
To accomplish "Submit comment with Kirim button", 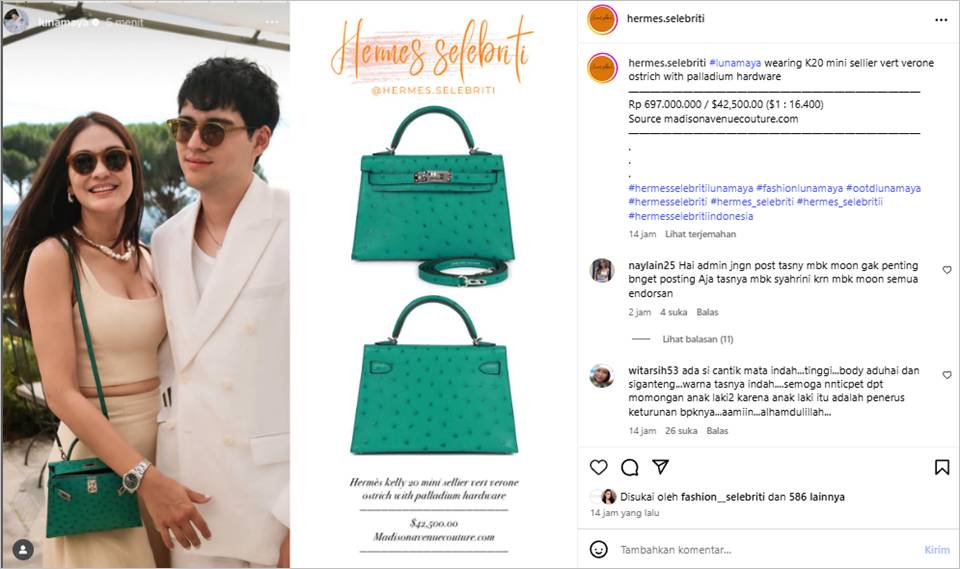I will click(936, 549).
